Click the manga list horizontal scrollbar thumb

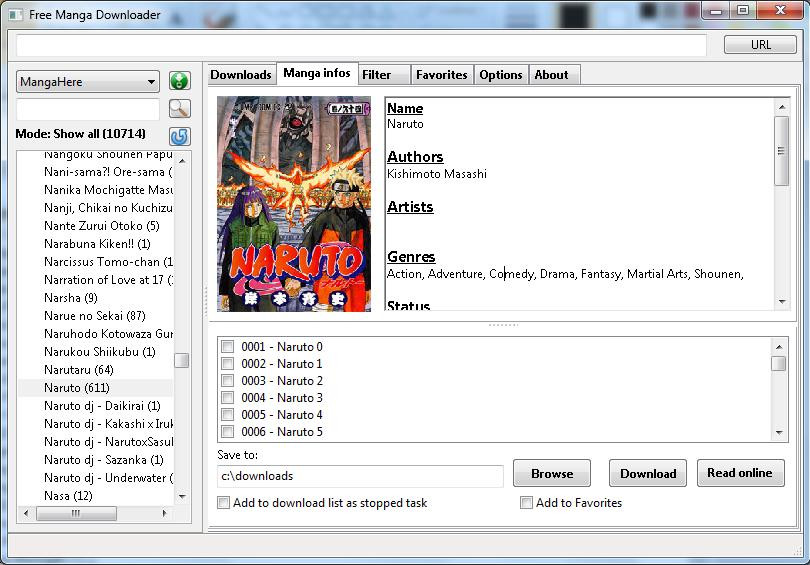click(76, 513)
